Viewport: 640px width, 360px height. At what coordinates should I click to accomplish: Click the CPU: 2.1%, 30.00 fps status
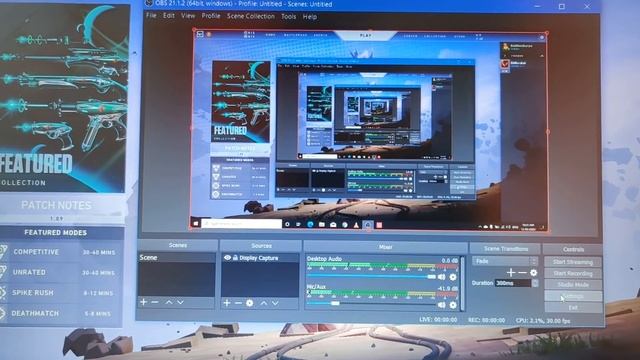[543, 321]
